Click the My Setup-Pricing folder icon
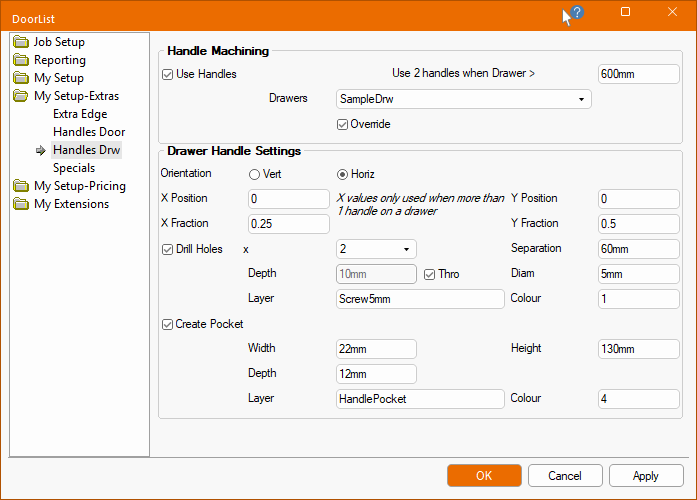Viewport: 697px width, 500px height. point(21,186)
